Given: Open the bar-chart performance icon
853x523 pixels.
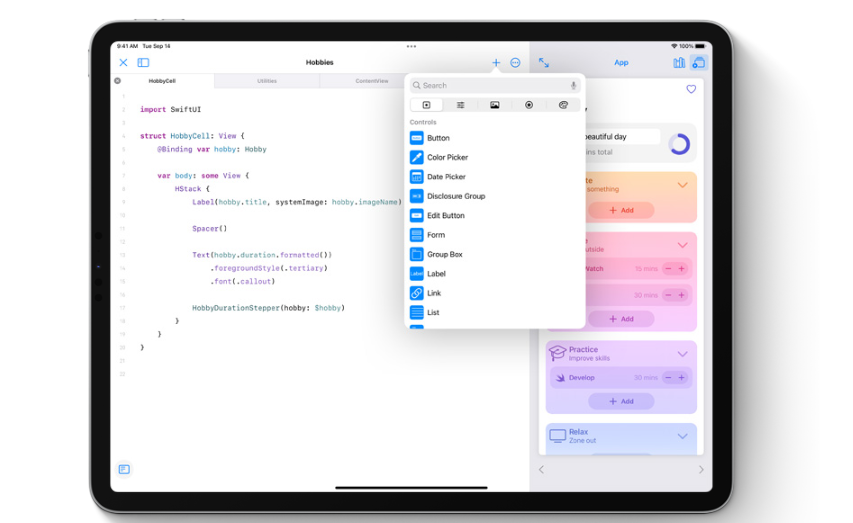Looking at the screenshot, I should tap(679, 63).
